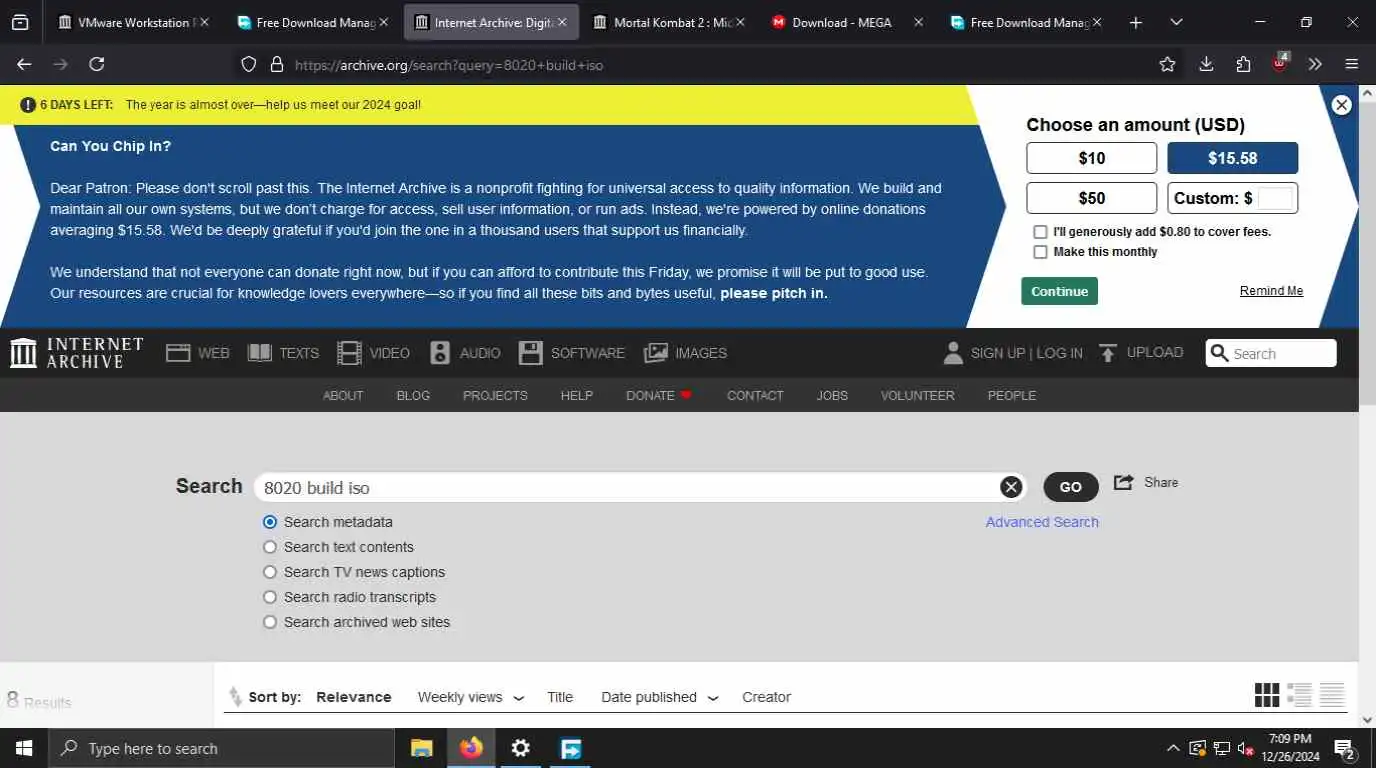Open the extensions puzzle icon

click(x=1243, y=64)
